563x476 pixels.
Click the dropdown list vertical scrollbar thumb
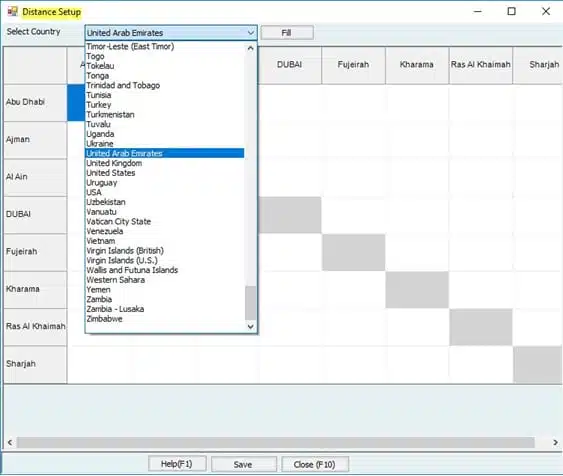[x=251, y=303]
